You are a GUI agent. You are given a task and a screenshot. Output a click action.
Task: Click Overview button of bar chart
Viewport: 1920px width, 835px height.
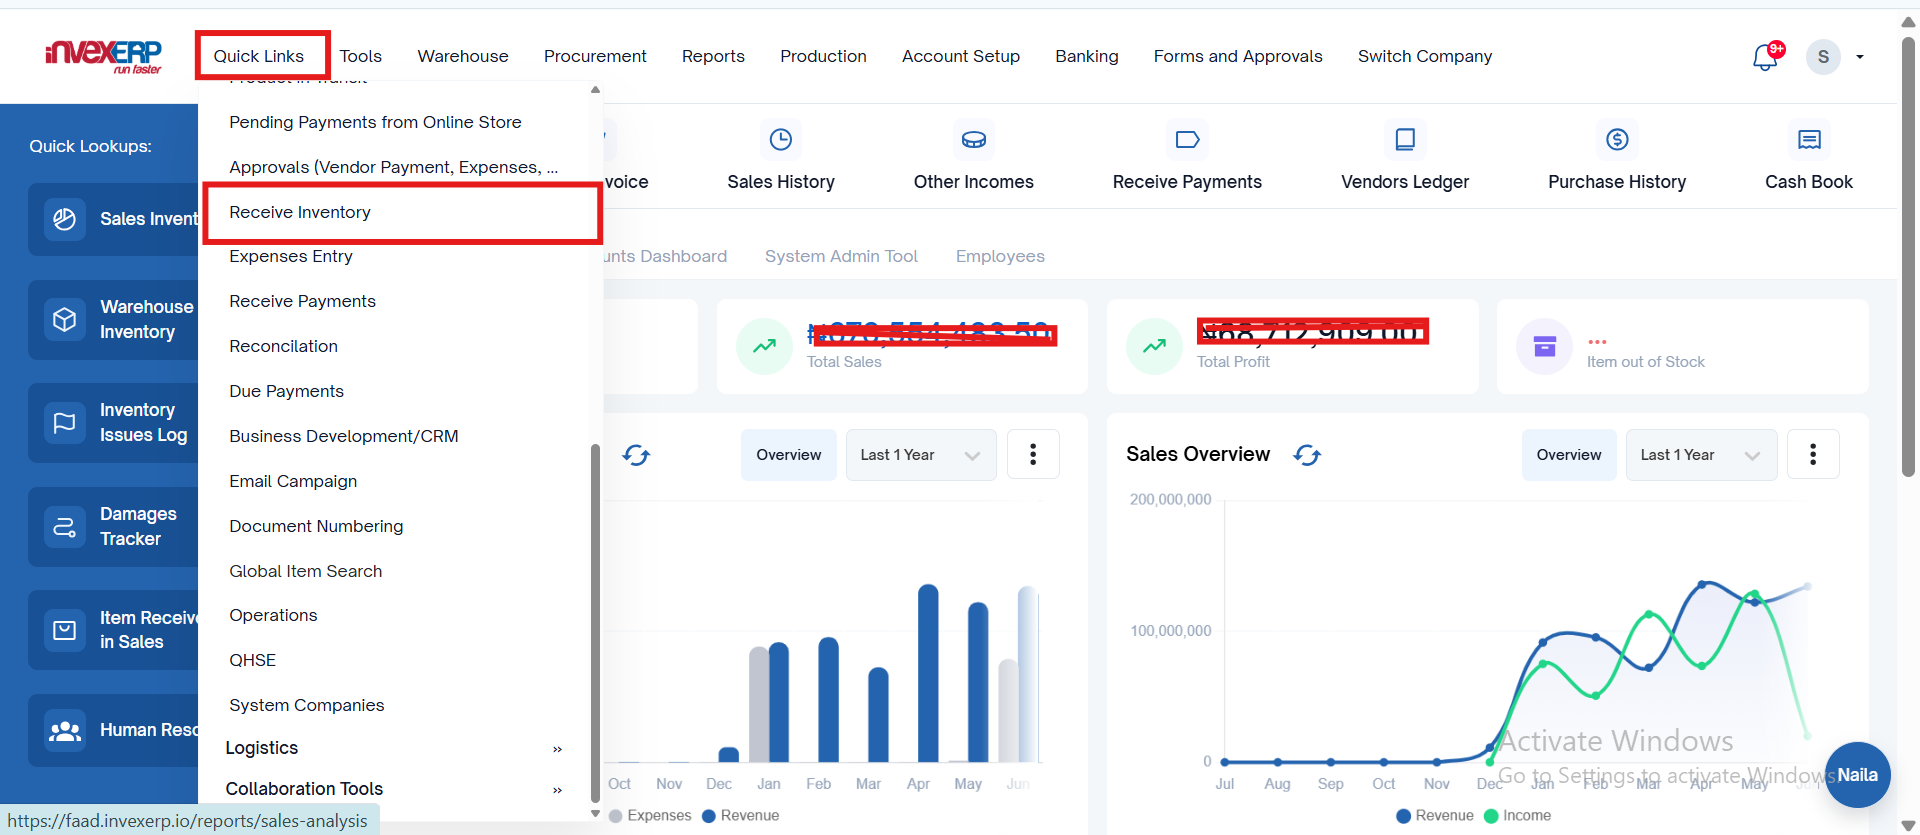pyautogui.click(x=789, y=455)
